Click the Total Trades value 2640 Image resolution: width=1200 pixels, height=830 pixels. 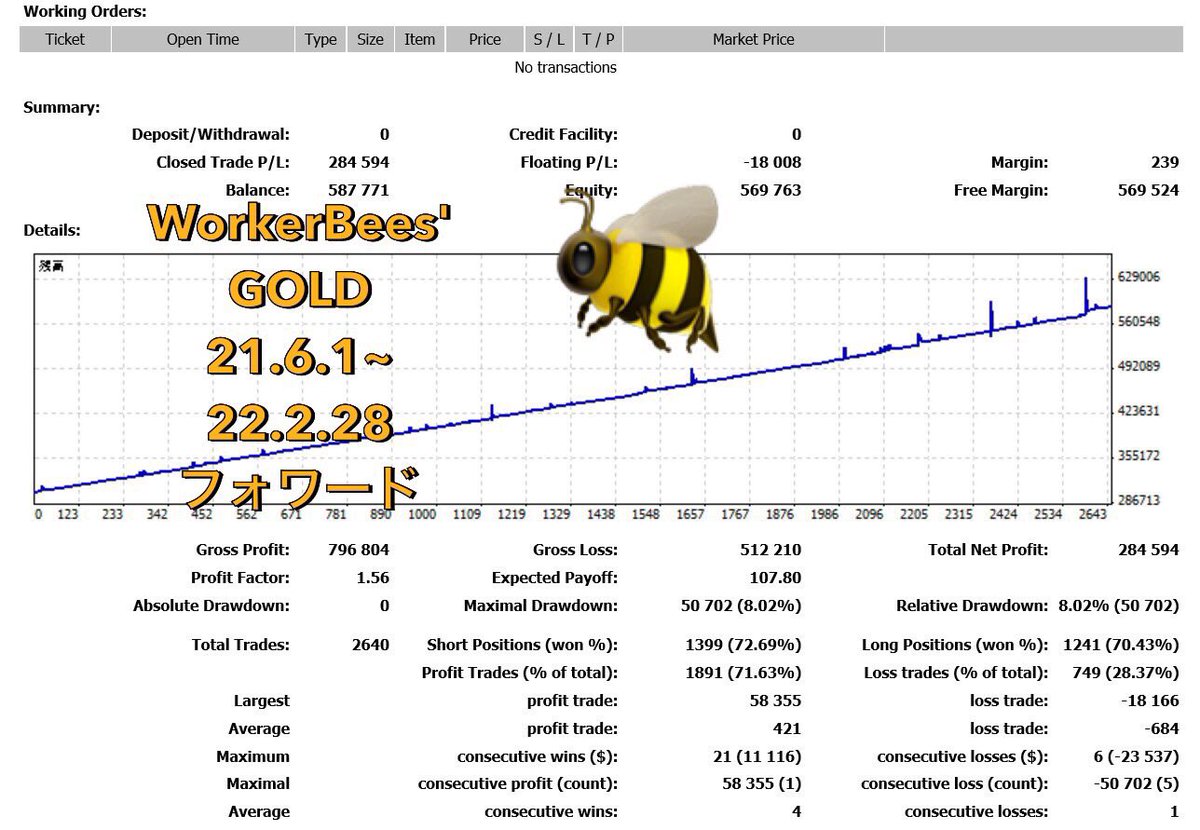pos(371,645)
